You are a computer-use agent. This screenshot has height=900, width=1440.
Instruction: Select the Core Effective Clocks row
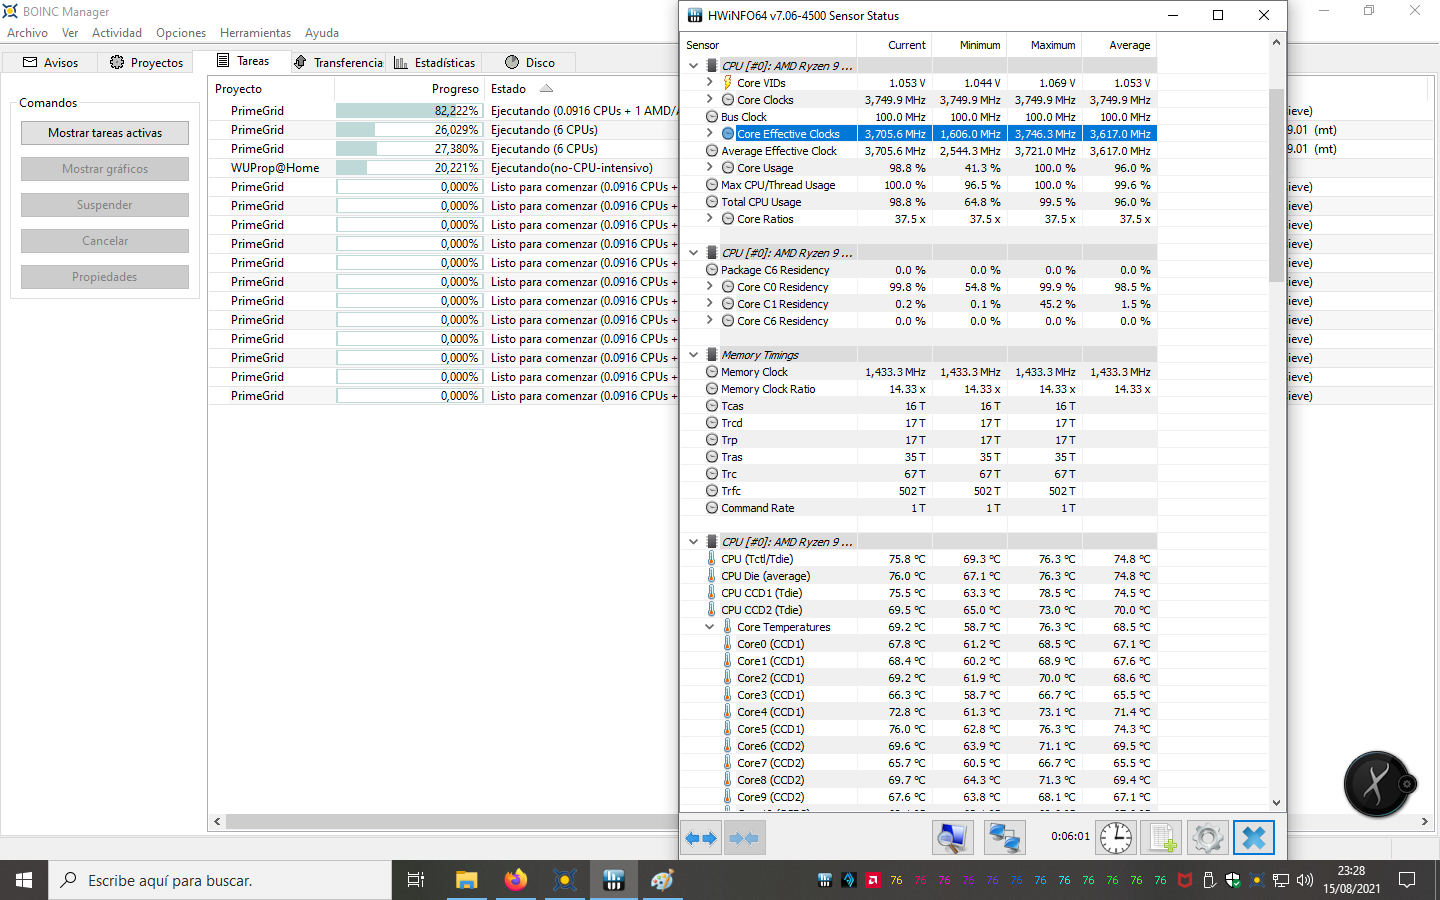click(918, 134)
